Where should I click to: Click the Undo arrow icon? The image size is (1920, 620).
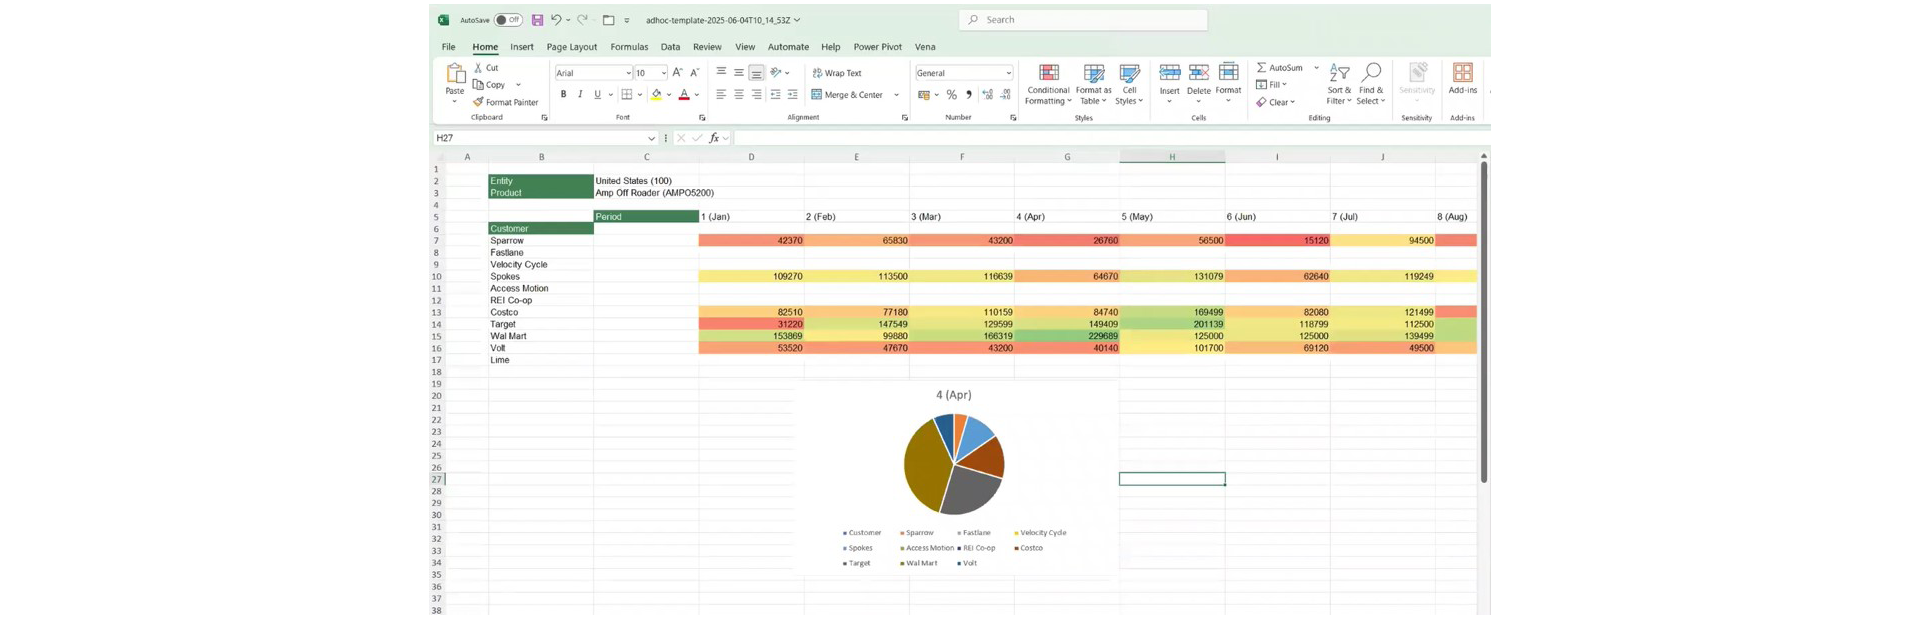coord(557,20)
